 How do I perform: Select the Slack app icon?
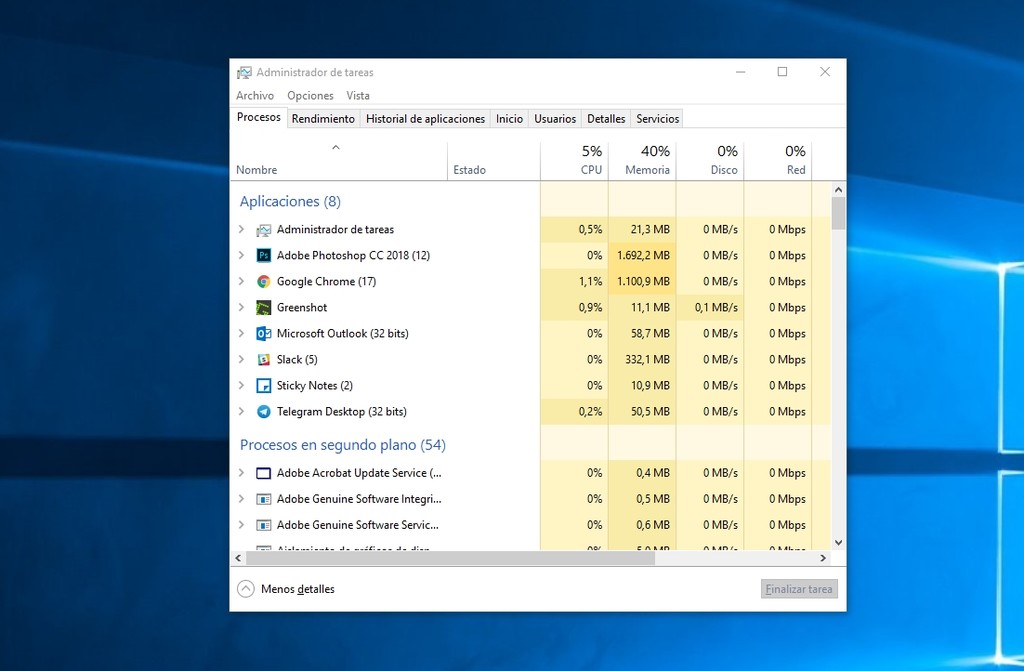[x=263, y=359]
